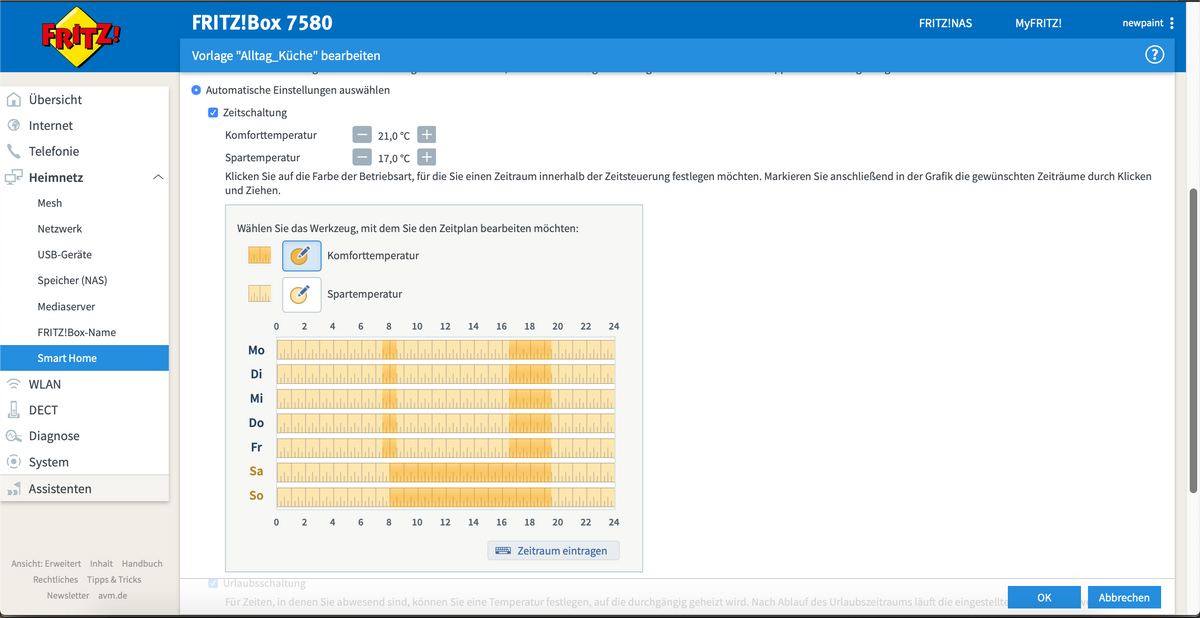
Task: Click the Heimnetz network icon
Action: pos(14,178)
